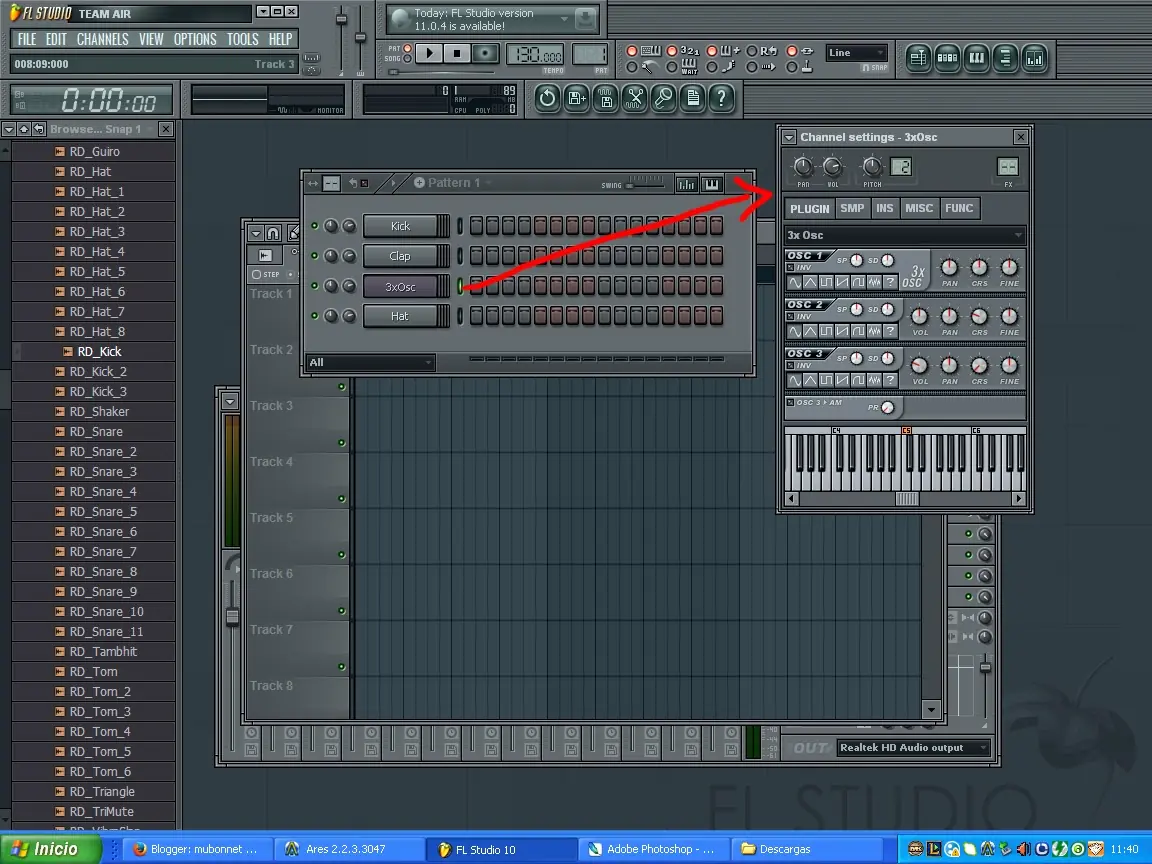Open the audio editor scissors icon
Image resolution: width=1152 pixels, height=864 pixels.
635,98
